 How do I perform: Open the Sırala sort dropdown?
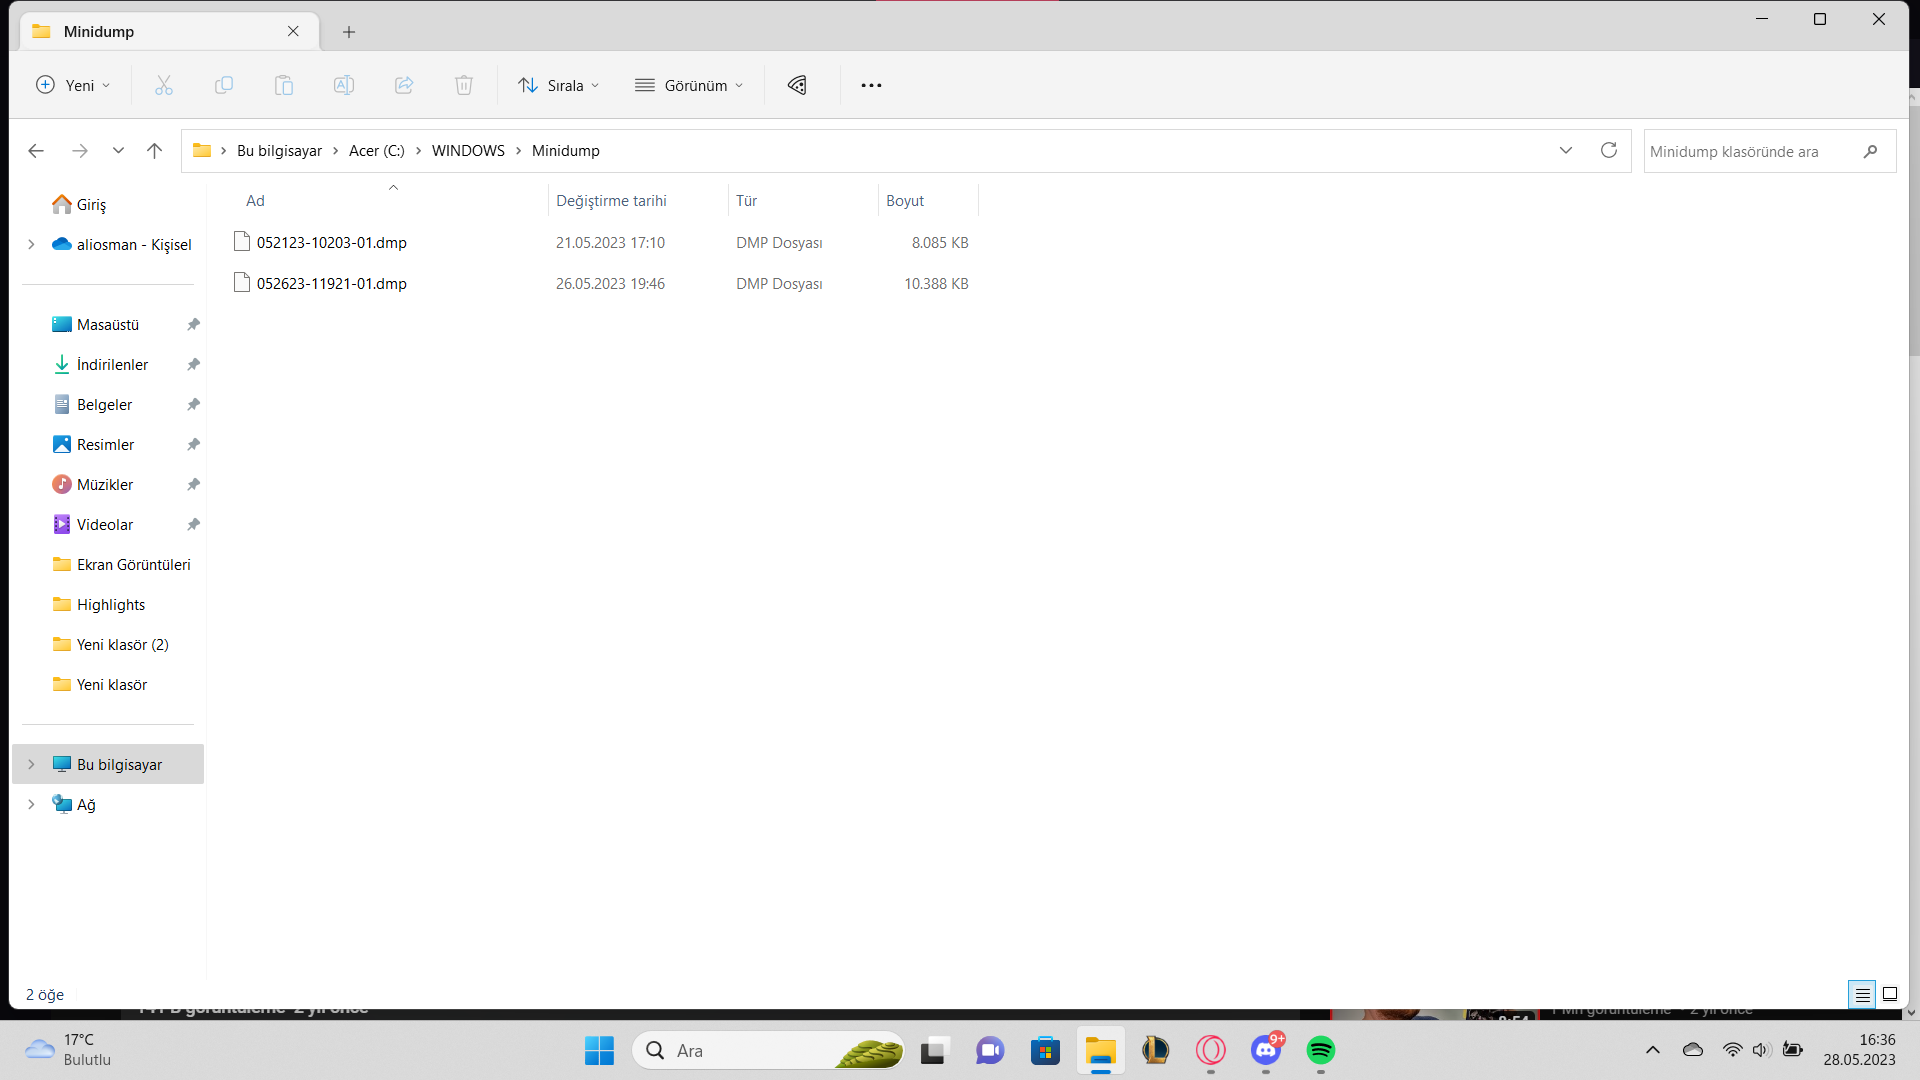tap(559, 85)
